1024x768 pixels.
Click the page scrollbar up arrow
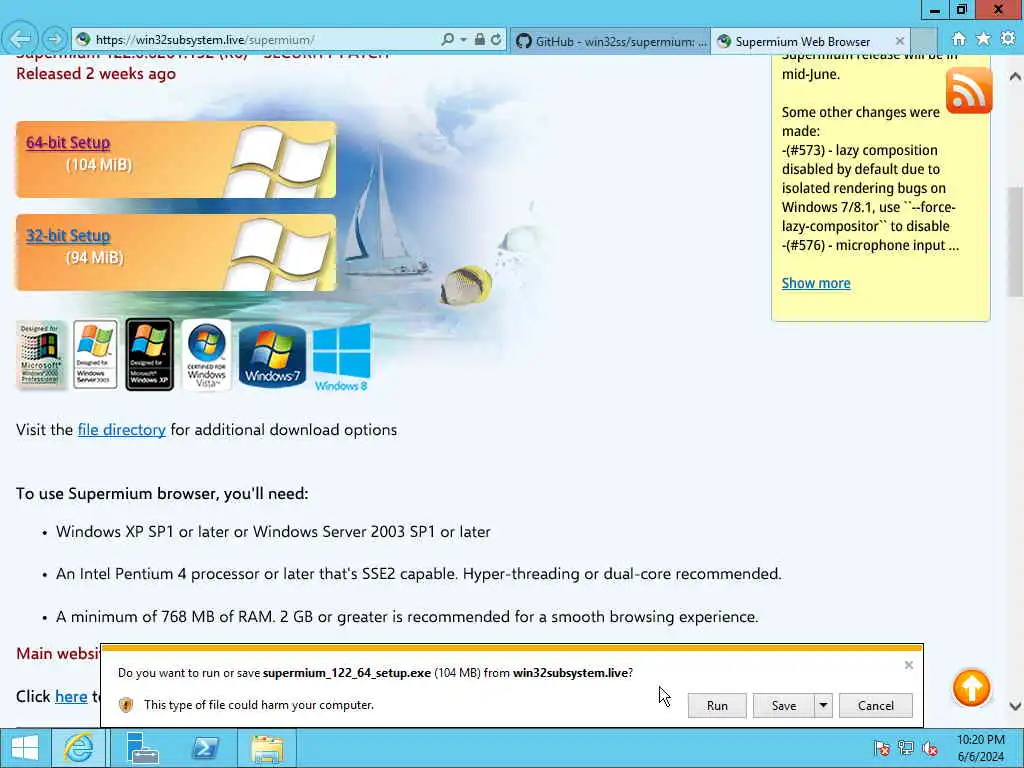[1015, 76]
